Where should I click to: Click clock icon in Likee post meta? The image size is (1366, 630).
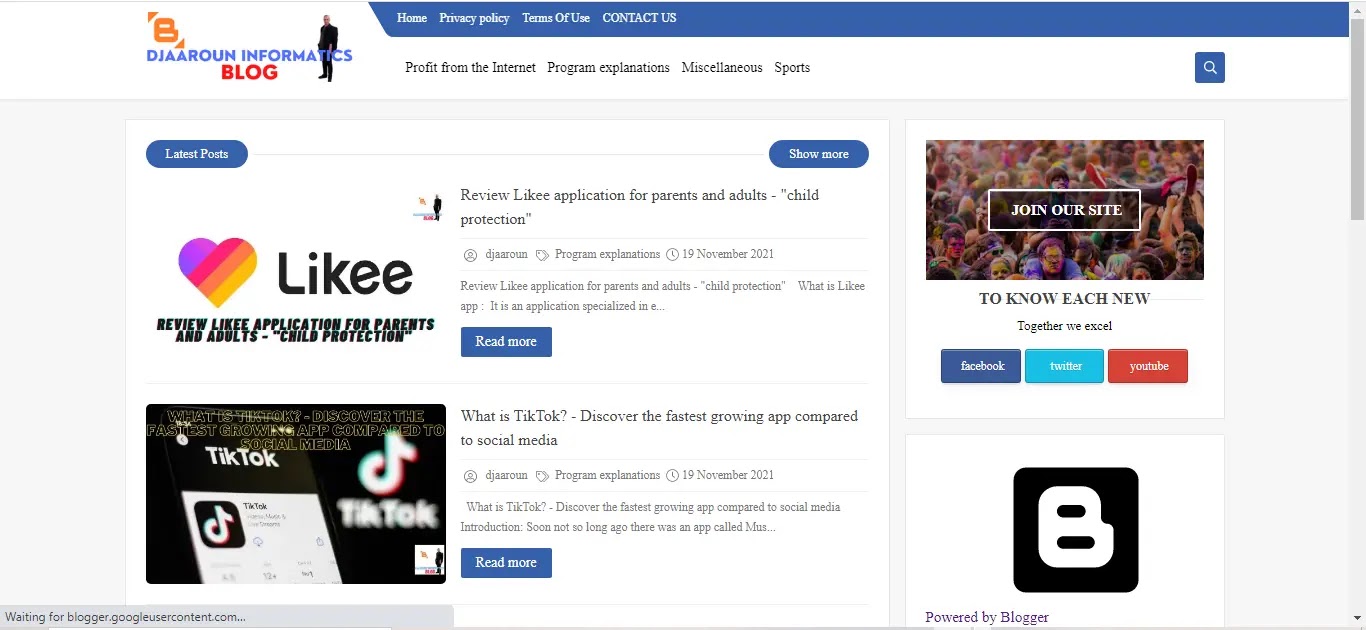click(x=672, y=255)
